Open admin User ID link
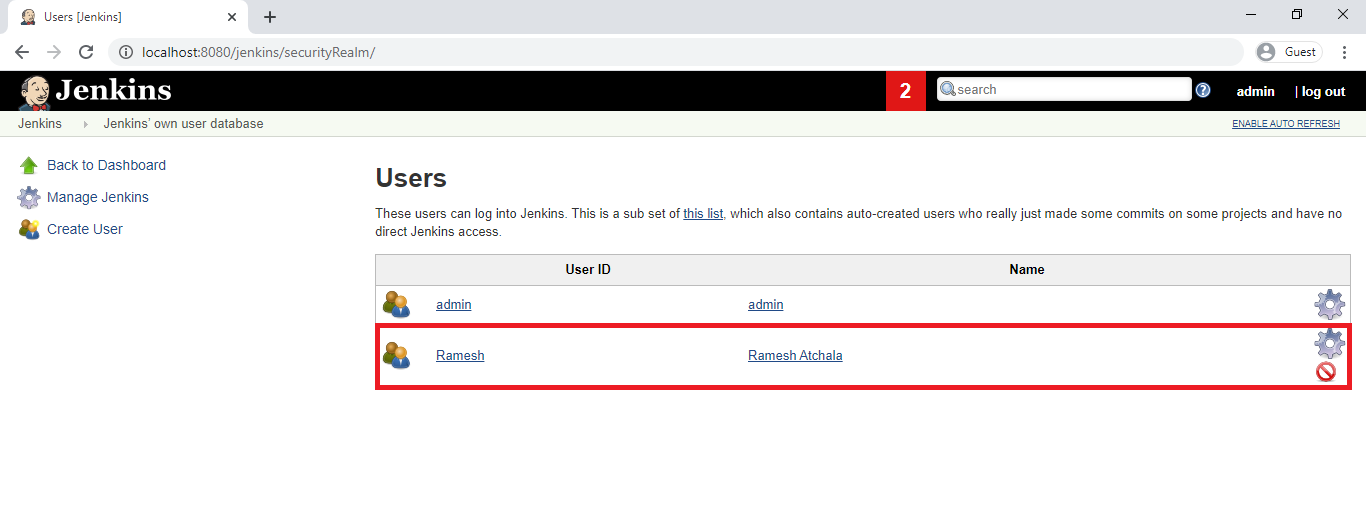Screen dimensions: 1366x526 pos(454,305)
